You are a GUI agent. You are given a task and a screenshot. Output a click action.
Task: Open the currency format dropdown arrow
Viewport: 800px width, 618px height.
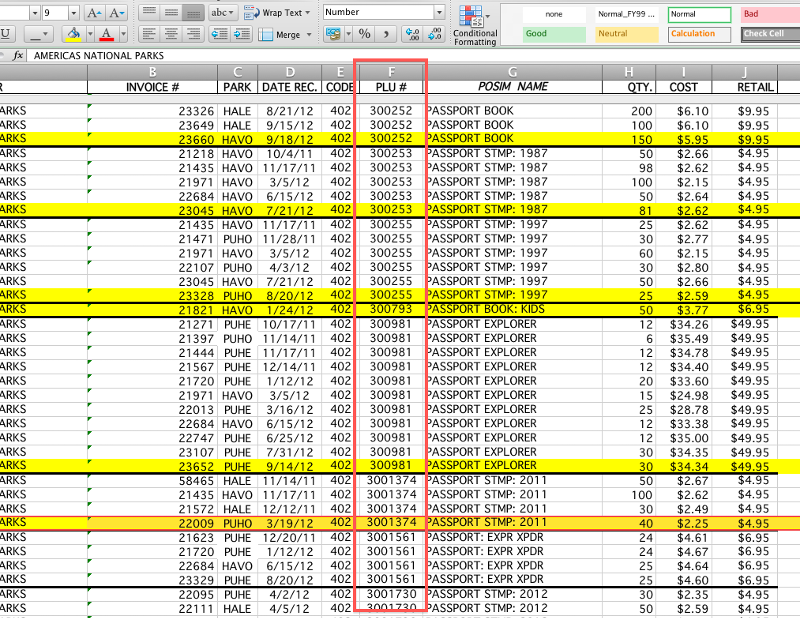point(348,34)
